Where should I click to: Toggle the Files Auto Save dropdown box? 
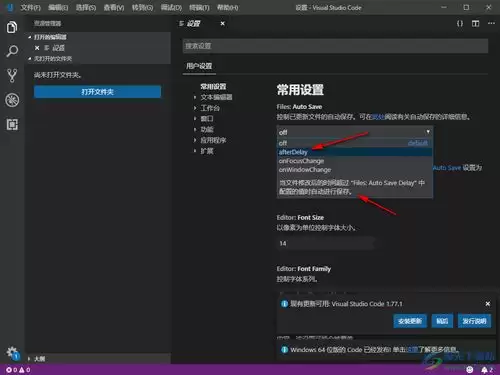click(x=355, y=132)
